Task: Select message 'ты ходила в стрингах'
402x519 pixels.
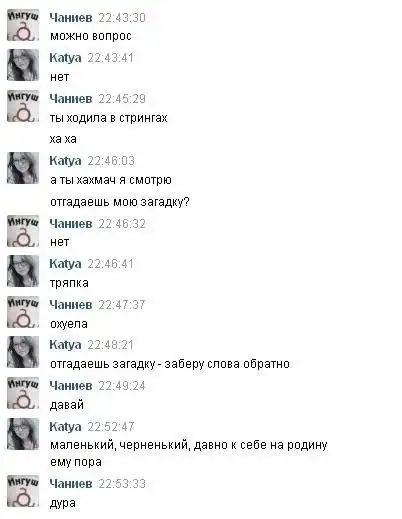Action: point(108,118)
